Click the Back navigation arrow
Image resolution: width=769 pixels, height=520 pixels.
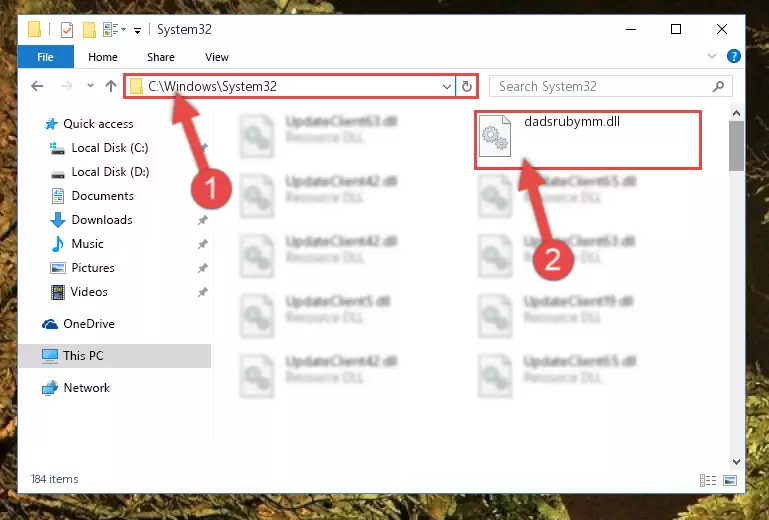(37, 86)
